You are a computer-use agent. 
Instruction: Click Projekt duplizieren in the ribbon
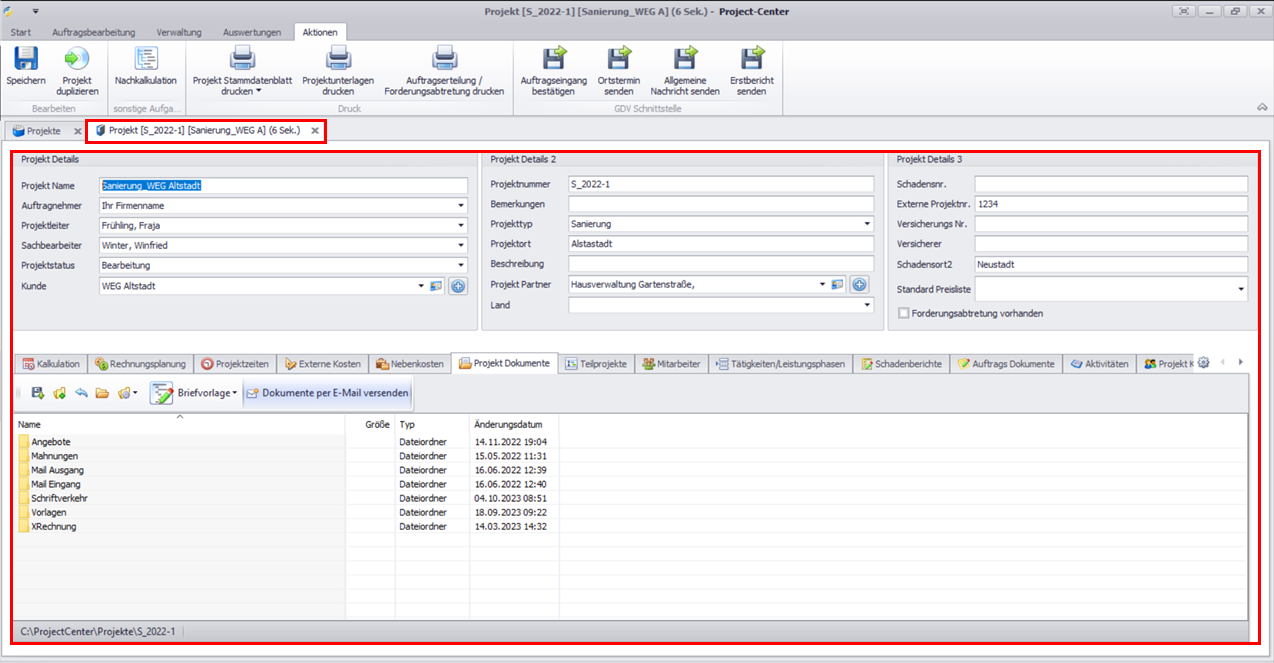(x=77, y=60)
